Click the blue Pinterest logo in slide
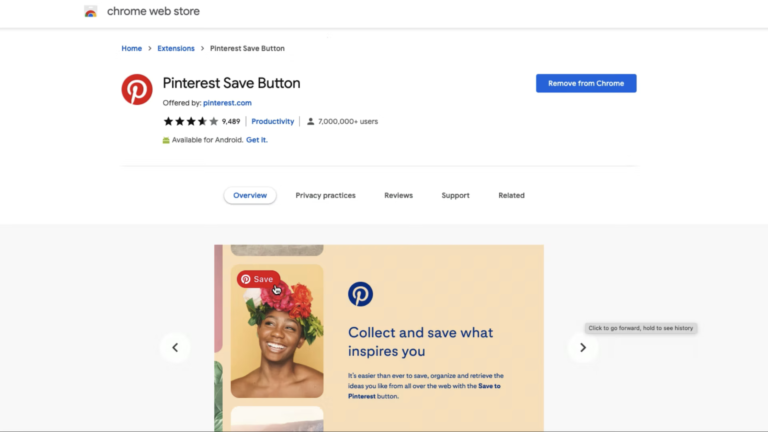 pos(360,294)
